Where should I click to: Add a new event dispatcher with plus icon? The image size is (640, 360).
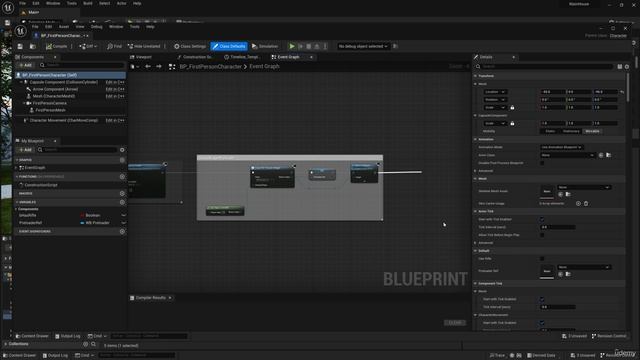[122, 231]
